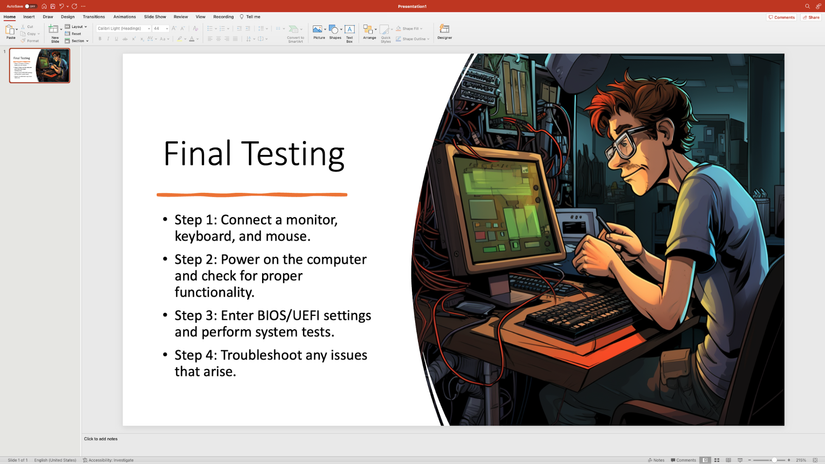
Task: Click the Clear Formatting icon
Action: pyautogui.click(x=195, y=28)
